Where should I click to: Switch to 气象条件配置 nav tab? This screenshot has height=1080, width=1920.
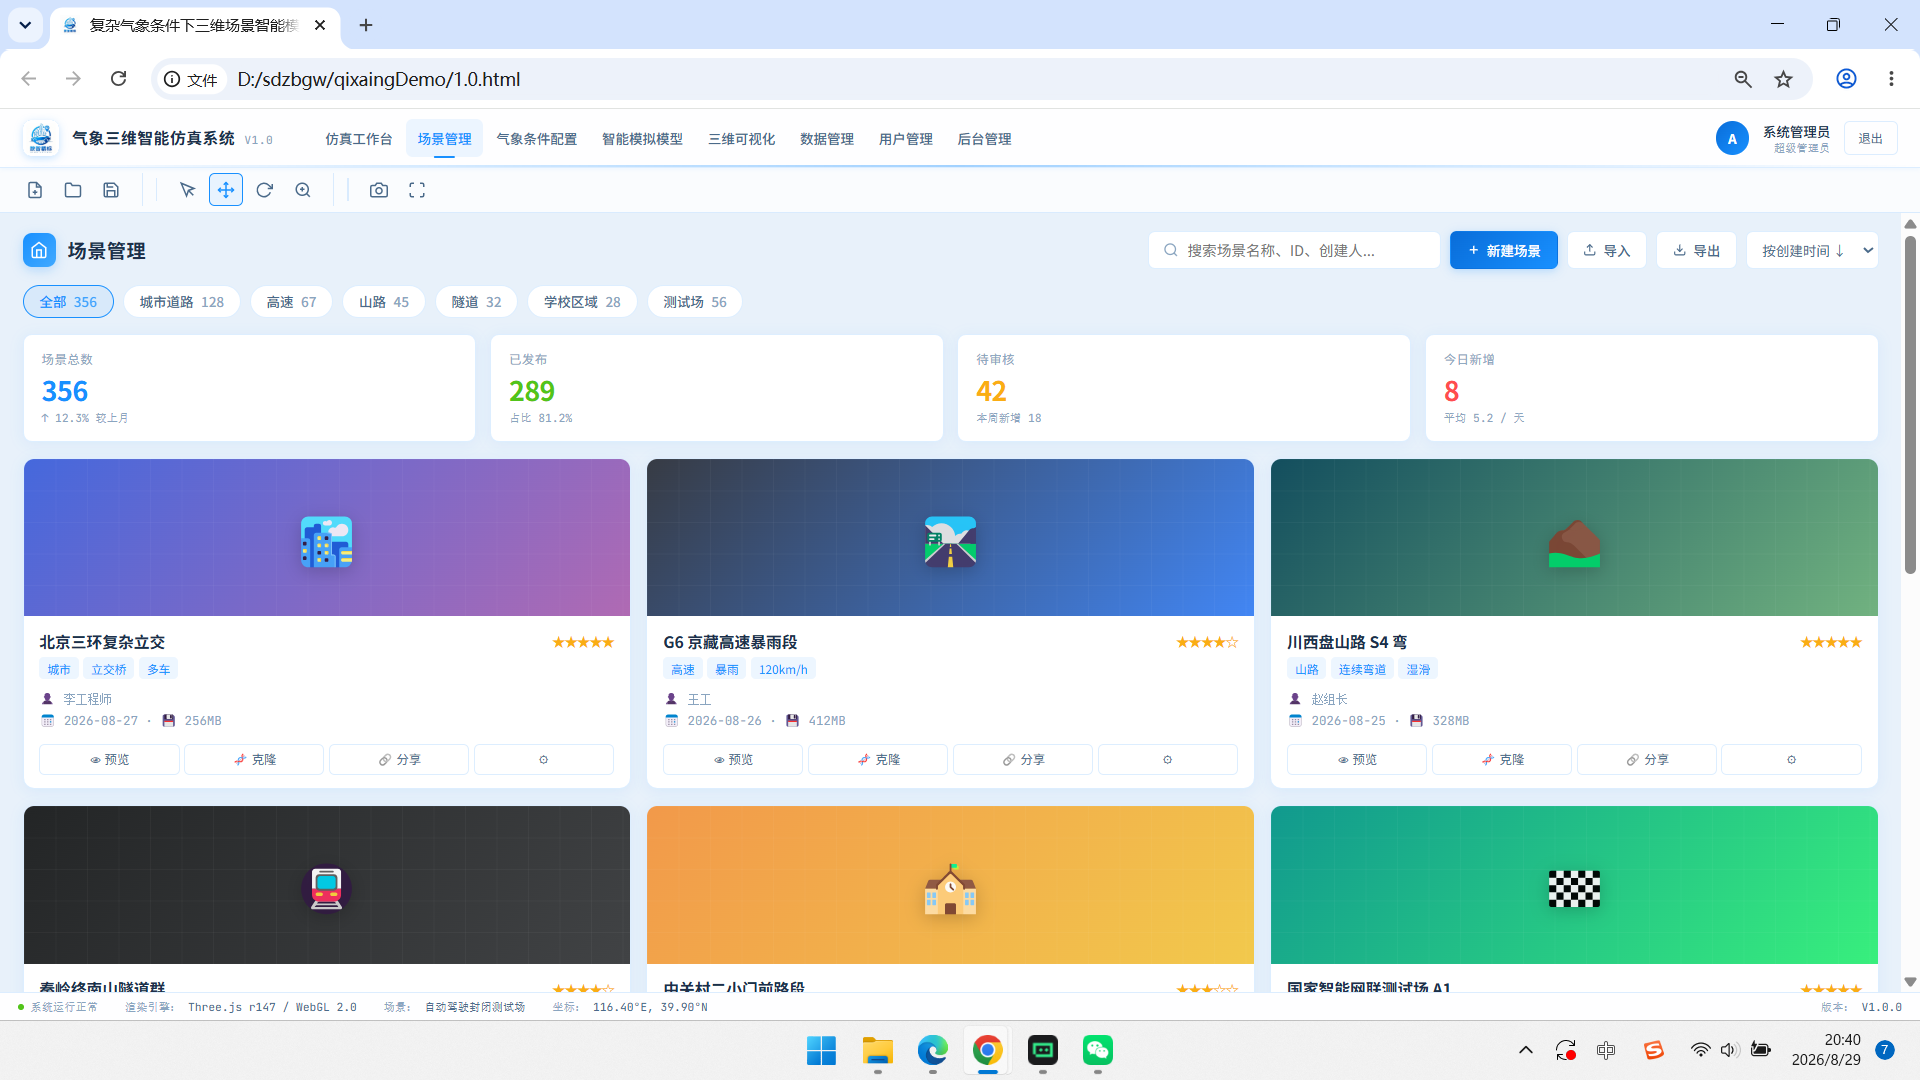(x=537, y=139)
